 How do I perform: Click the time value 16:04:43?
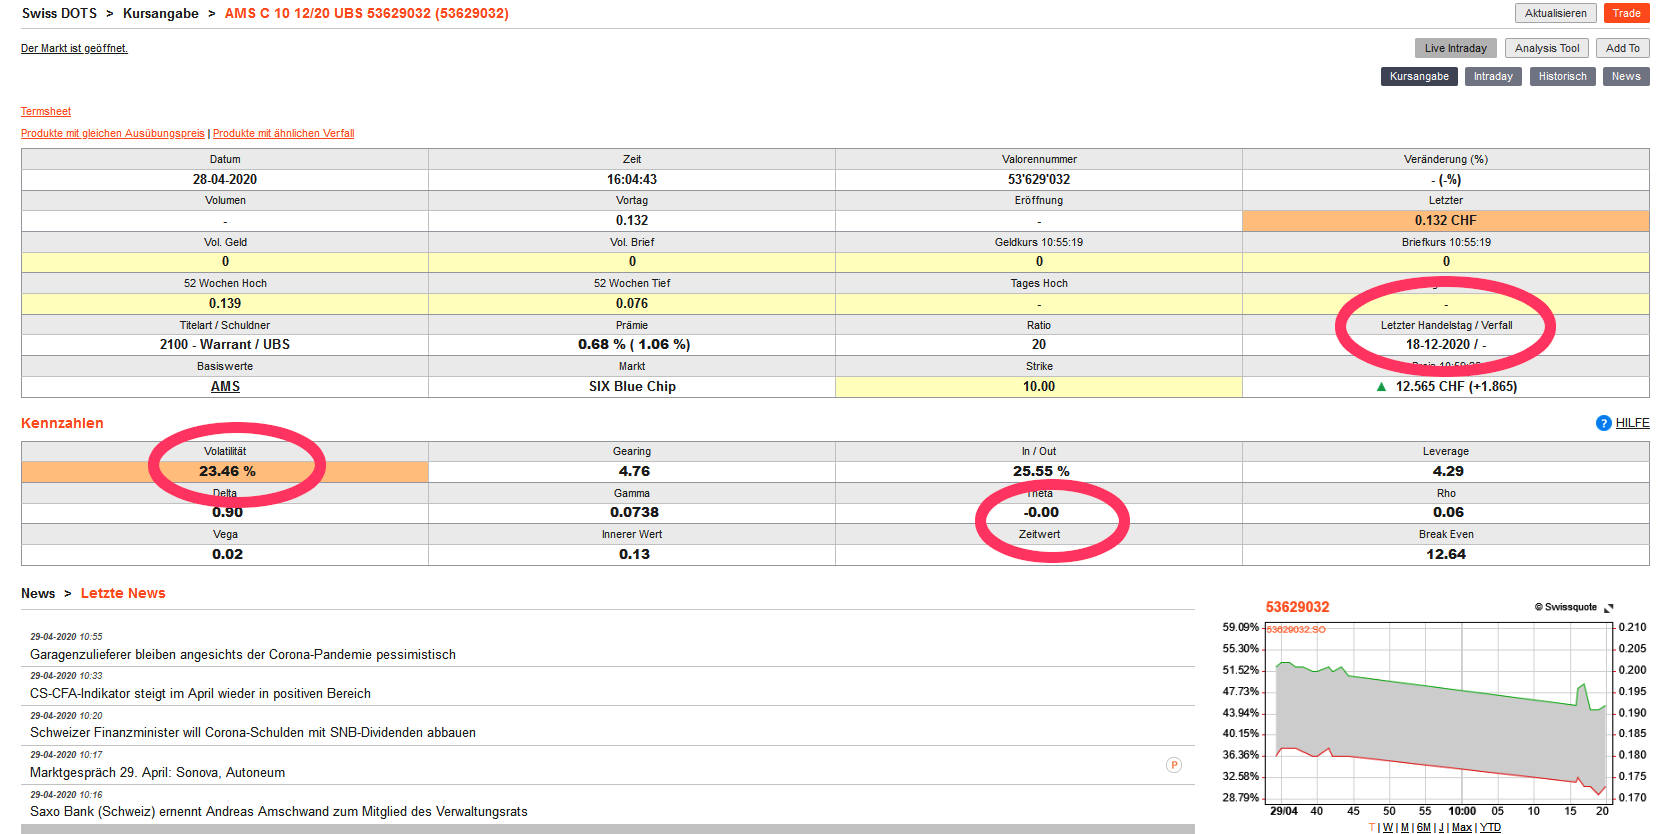pos(632,179)
